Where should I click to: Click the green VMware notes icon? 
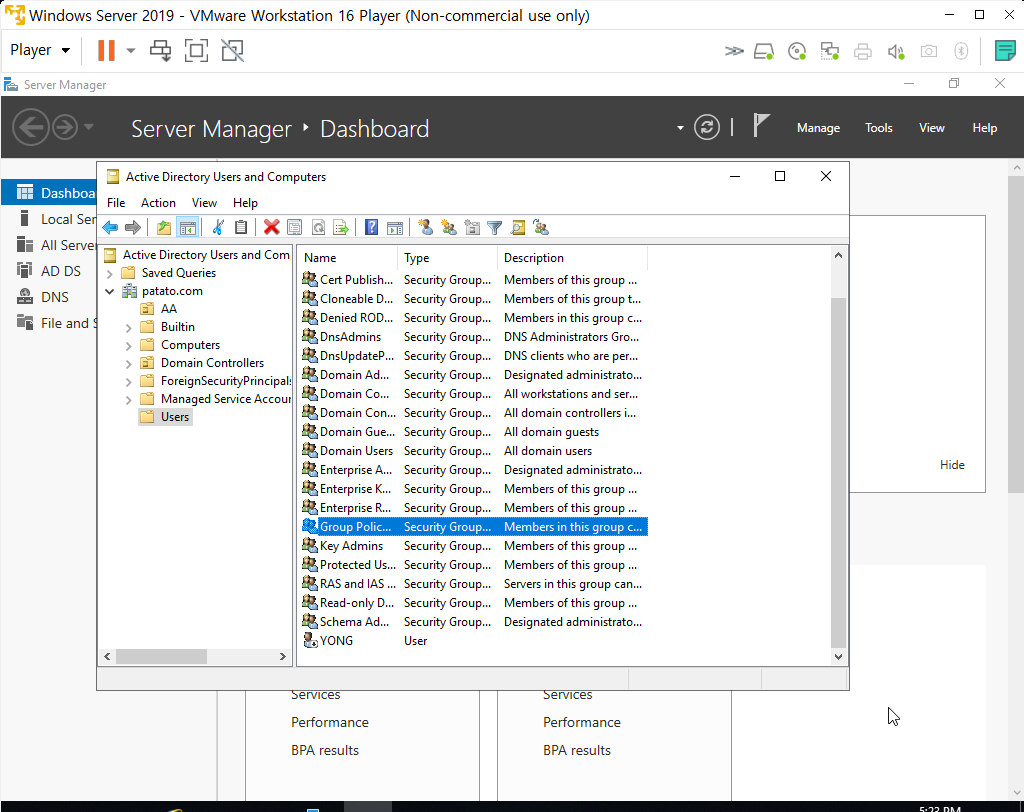tap(1005, 50)
